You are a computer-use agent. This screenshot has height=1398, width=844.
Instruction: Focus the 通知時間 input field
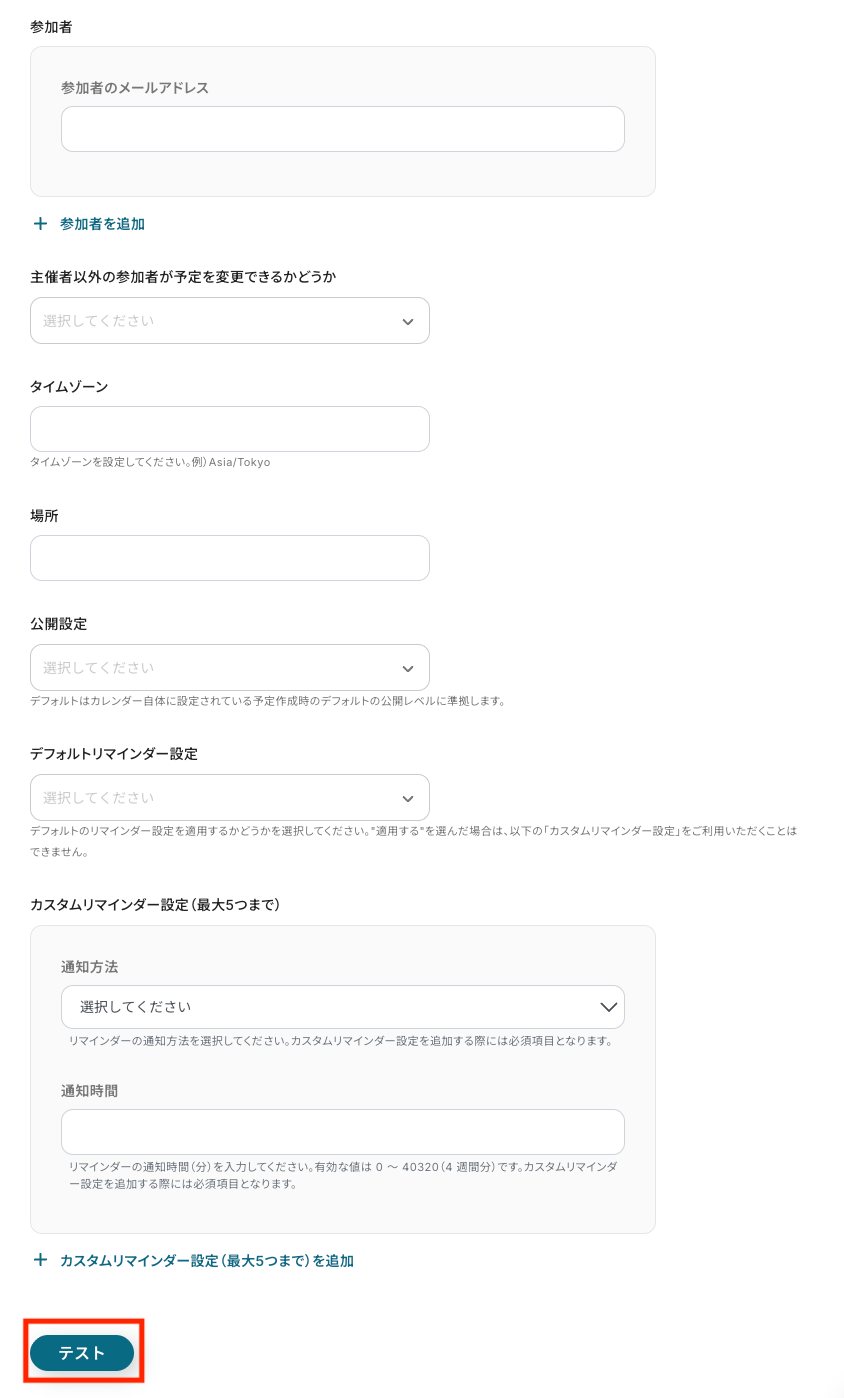[343, 1132]
